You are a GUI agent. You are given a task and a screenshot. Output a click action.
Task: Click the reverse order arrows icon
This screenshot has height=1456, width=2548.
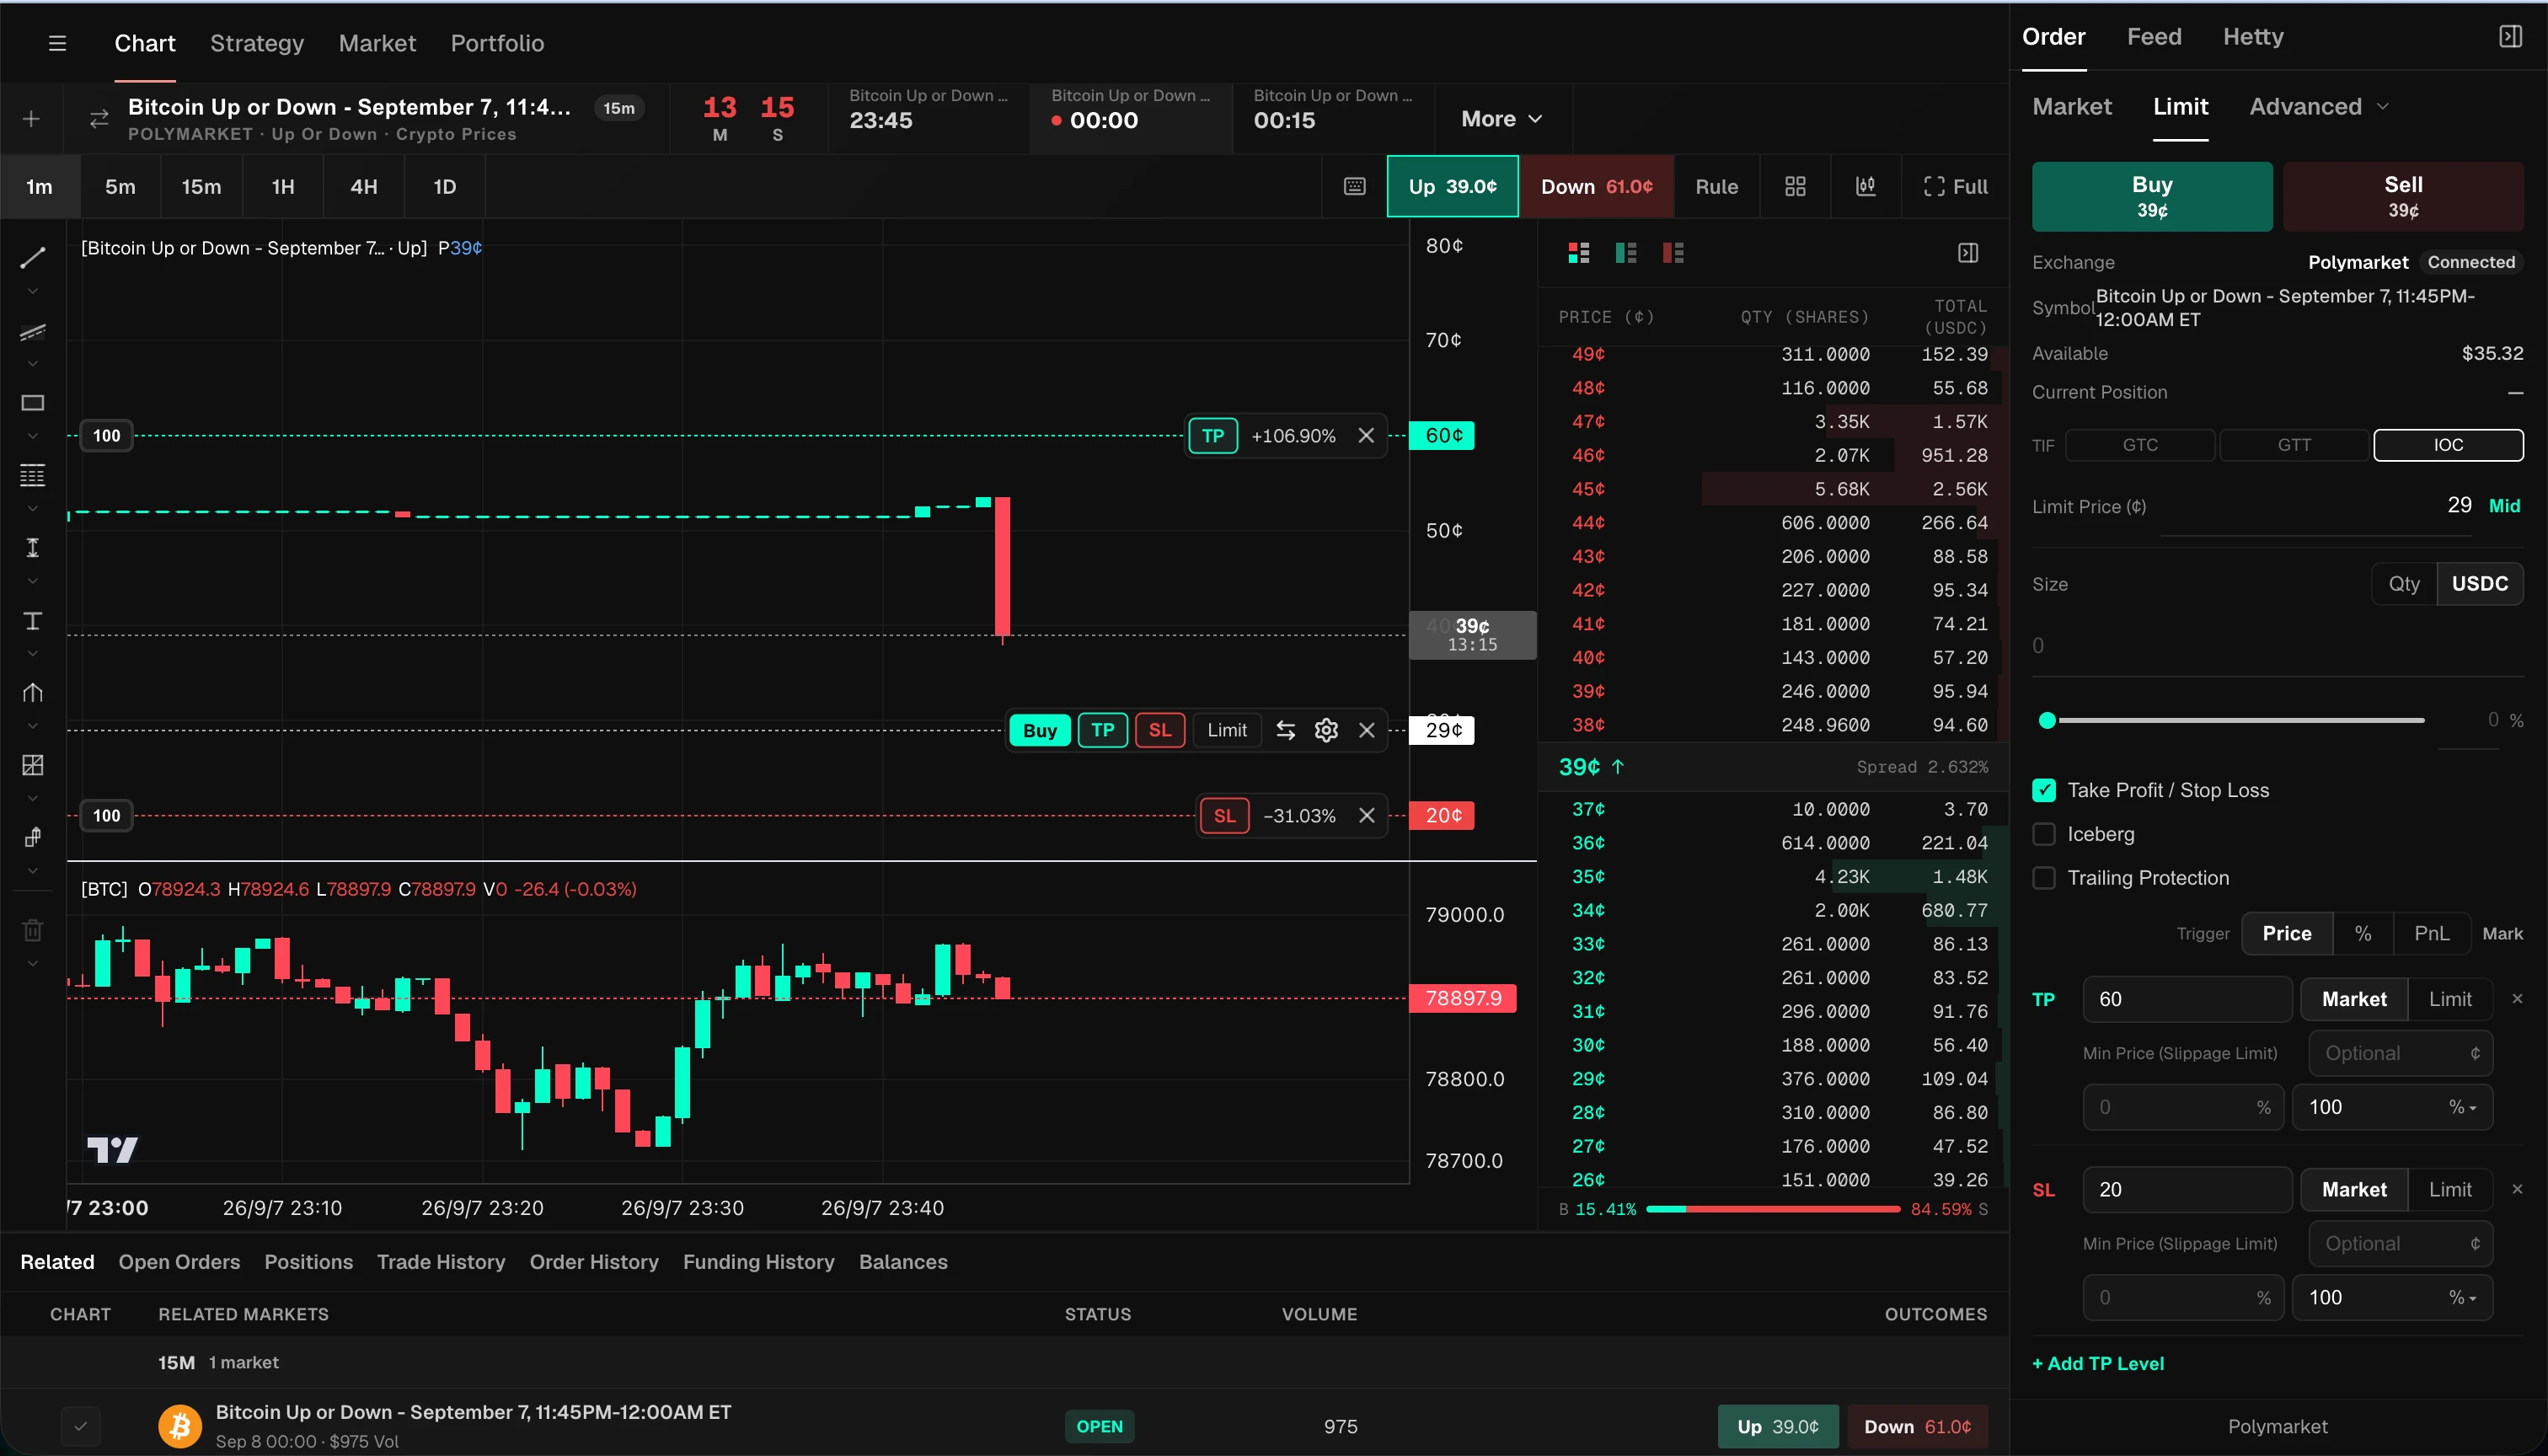[1285, 730]
